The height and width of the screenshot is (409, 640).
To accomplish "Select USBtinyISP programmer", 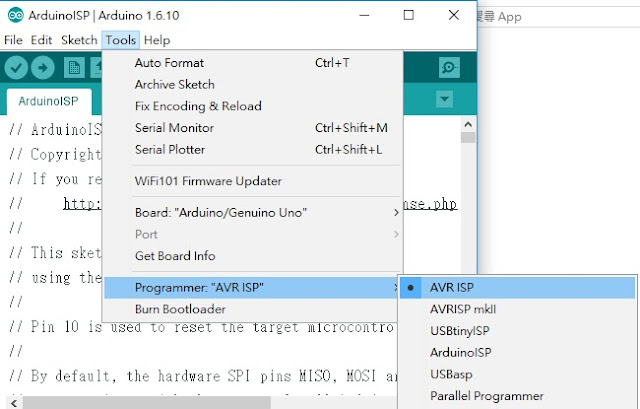I will (518, 331).
